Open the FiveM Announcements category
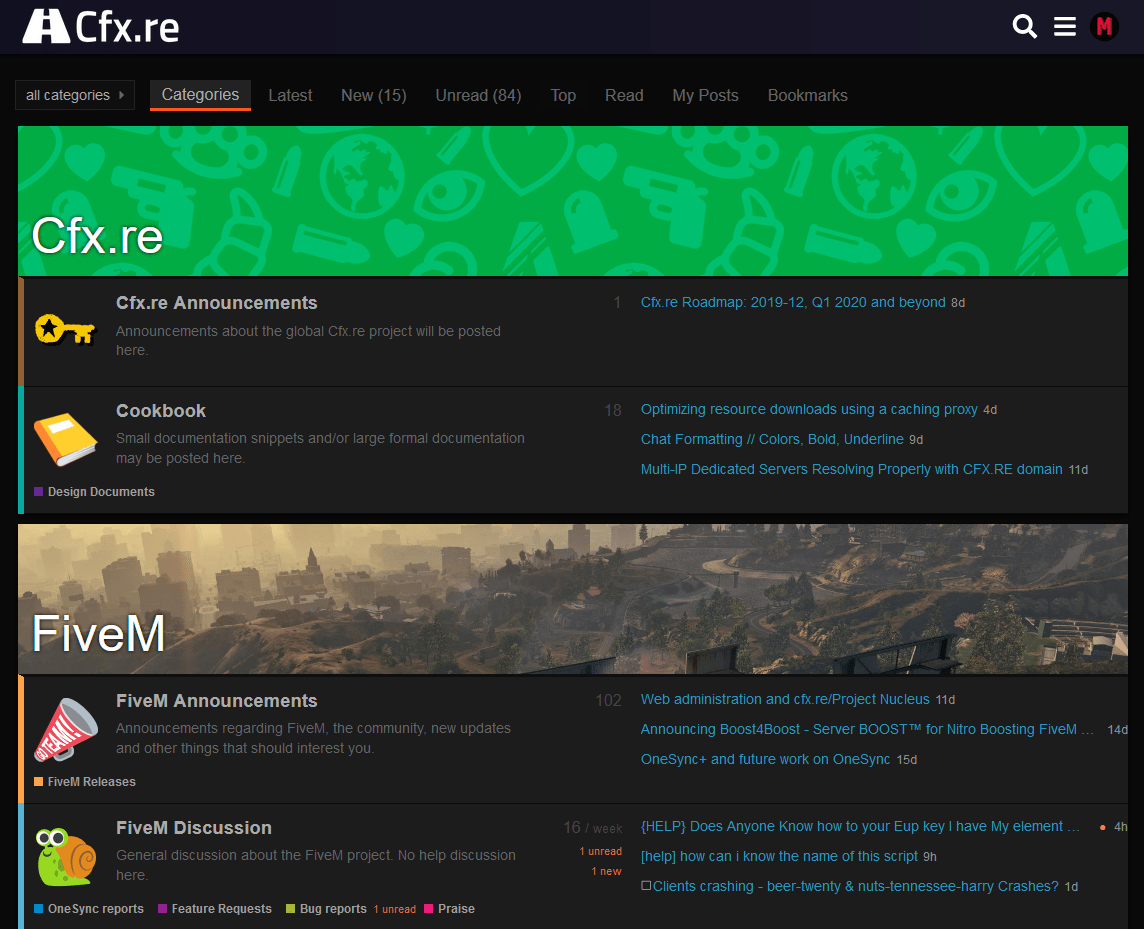This screenshot has height=929, width=1144. [x=217, y=701]
